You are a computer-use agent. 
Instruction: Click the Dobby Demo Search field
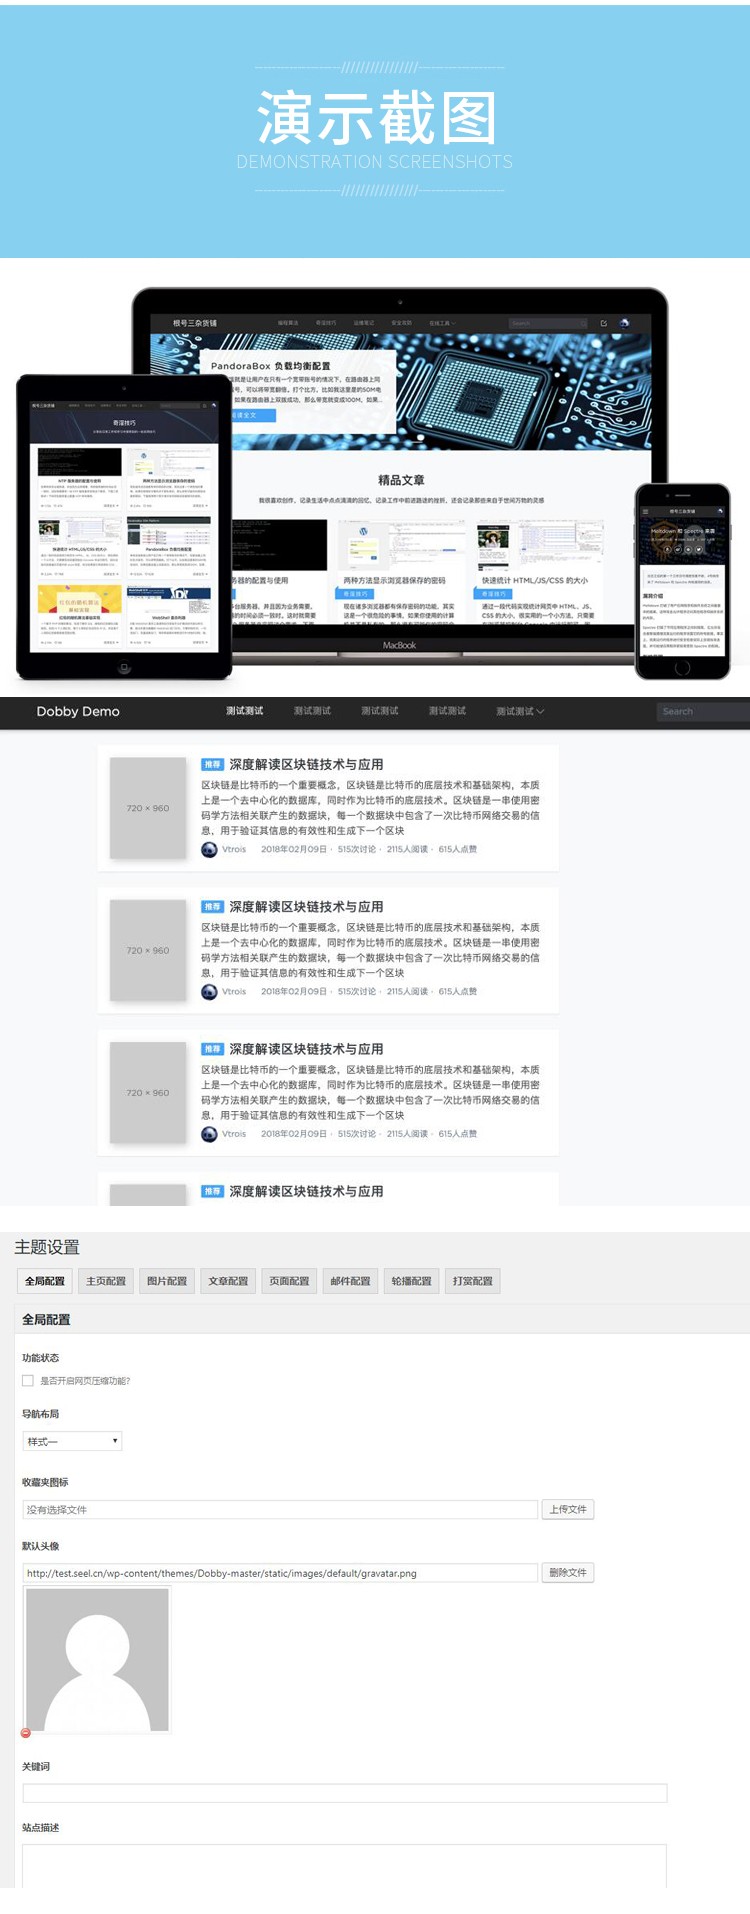pos(704,711)
